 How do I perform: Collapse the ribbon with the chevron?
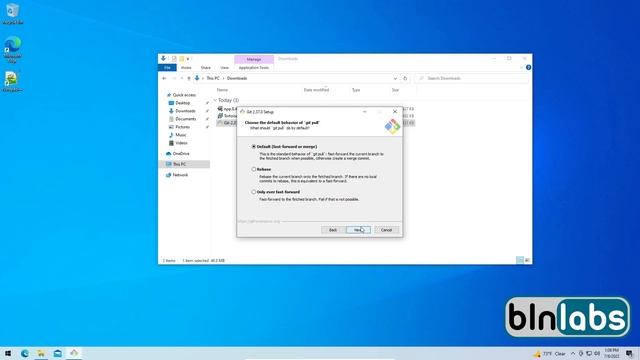(521, 68)
